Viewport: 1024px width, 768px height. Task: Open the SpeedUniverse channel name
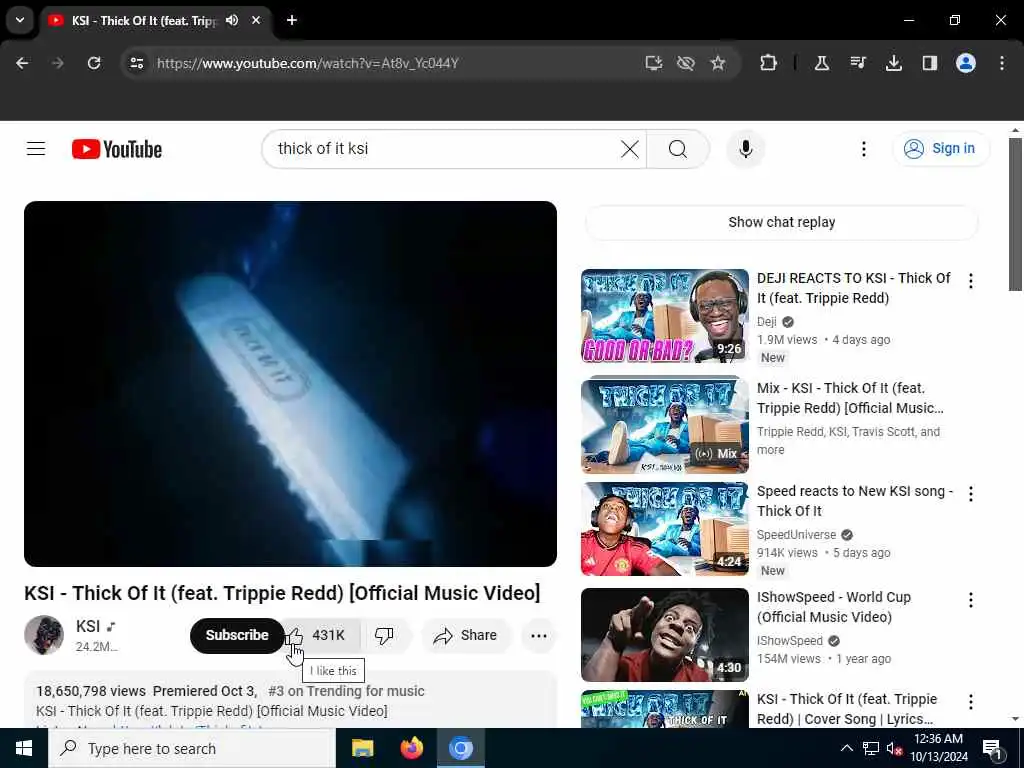pyautogui.click(x=797, y=535)
